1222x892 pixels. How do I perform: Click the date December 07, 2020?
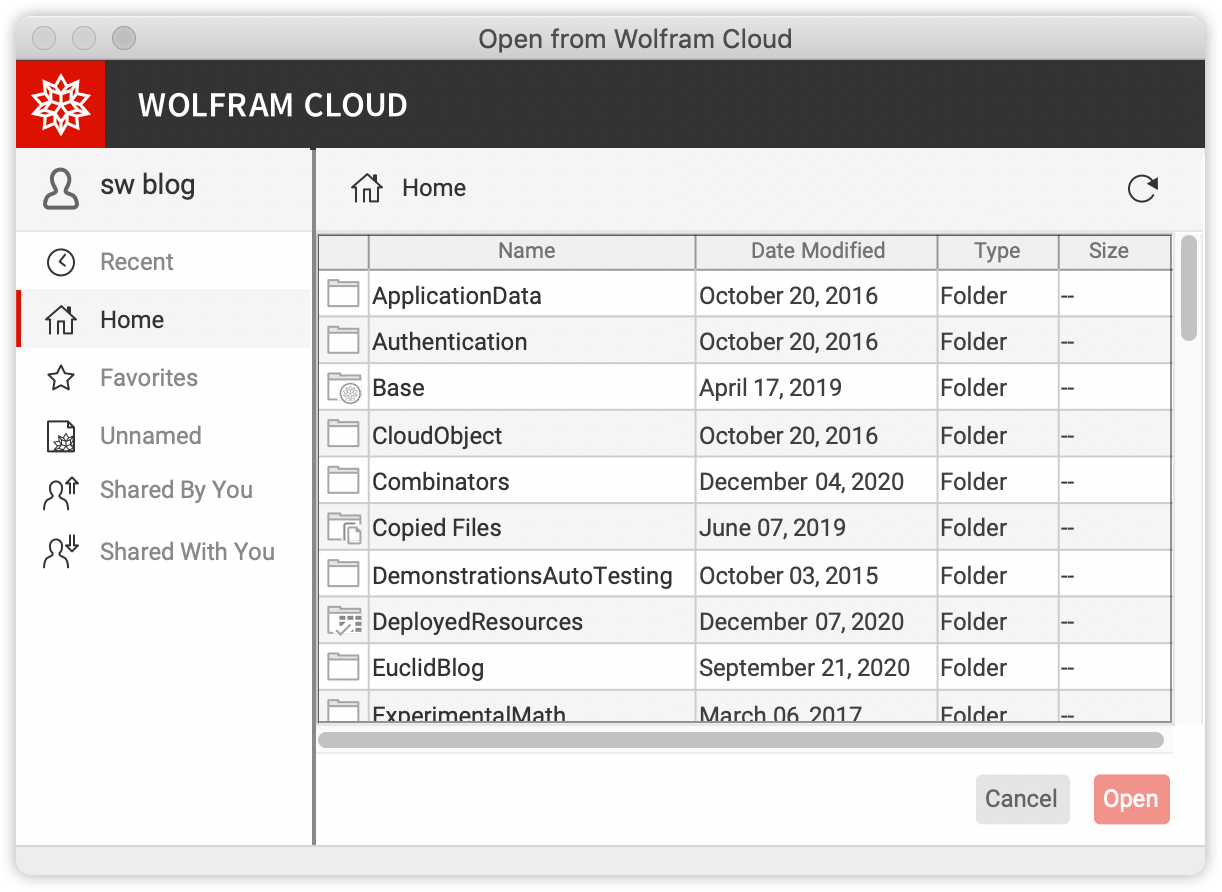pos(801,622)
